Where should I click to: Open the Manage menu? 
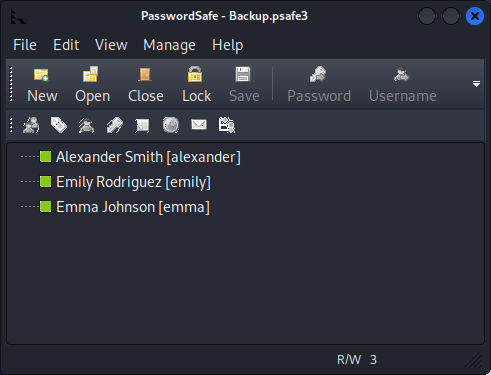pos(169,45)
